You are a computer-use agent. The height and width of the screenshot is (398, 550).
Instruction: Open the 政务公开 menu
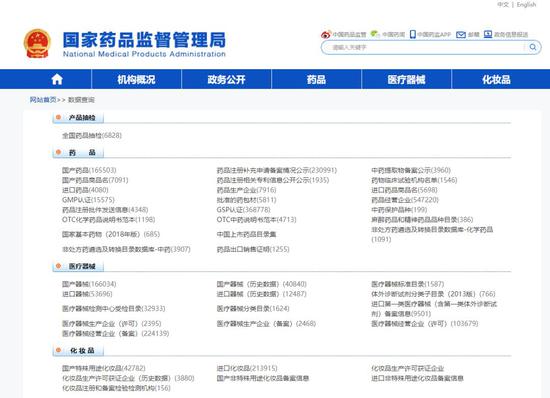pos(227,80)
